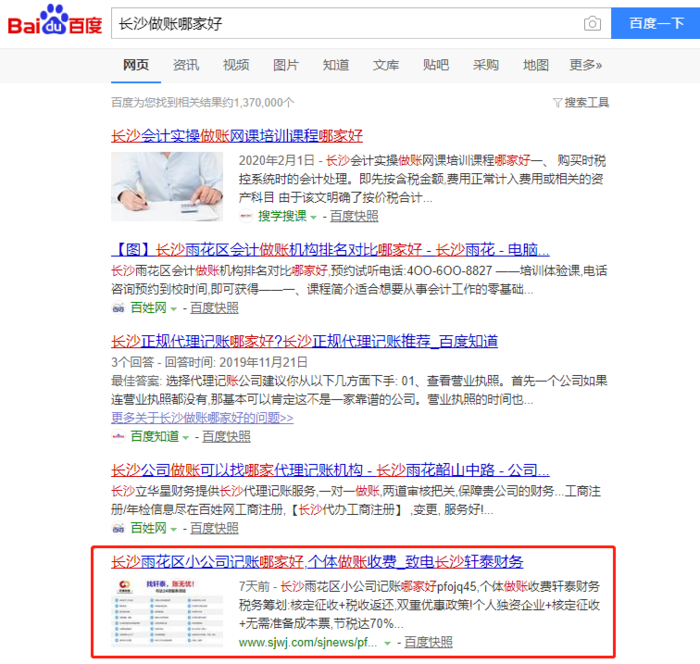The image size is (700, 664).
Task: Click the 百度一下 search button
Action: click(x=655, y=23)
